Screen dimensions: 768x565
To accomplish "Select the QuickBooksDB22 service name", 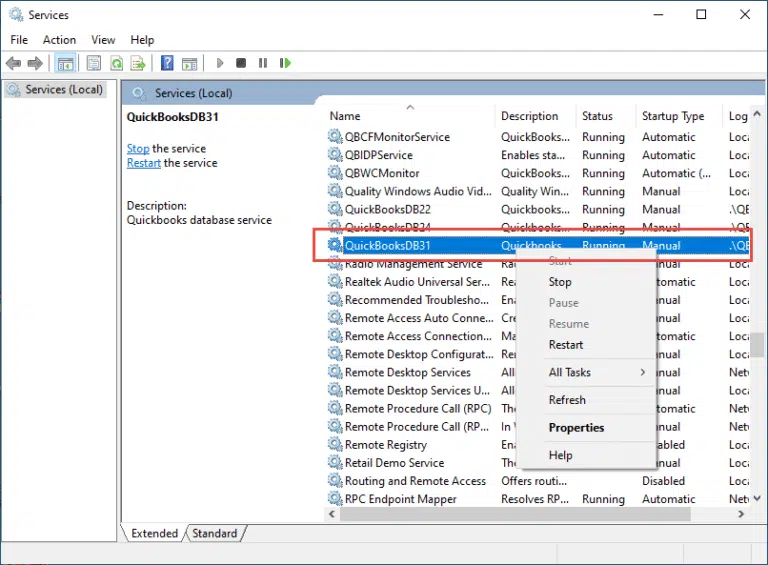I will coord(388,210).
